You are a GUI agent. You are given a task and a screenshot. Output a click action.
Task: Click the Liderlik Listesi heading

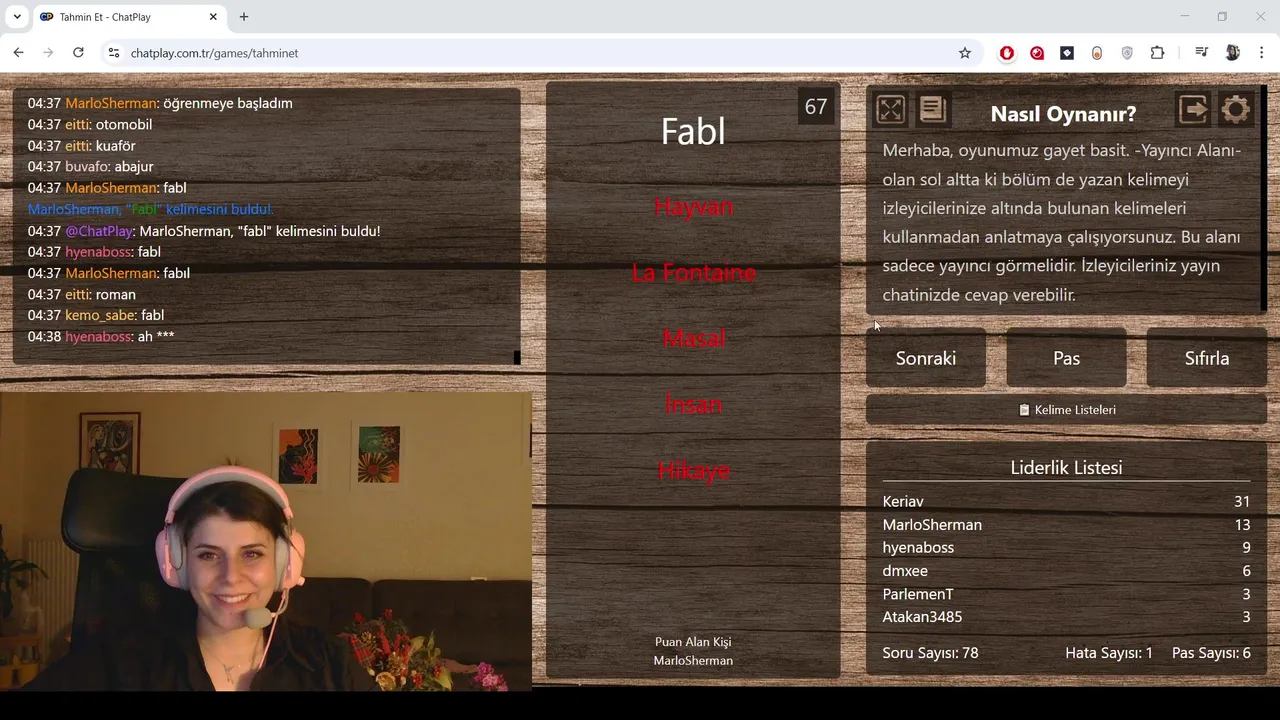[1066, 468]
